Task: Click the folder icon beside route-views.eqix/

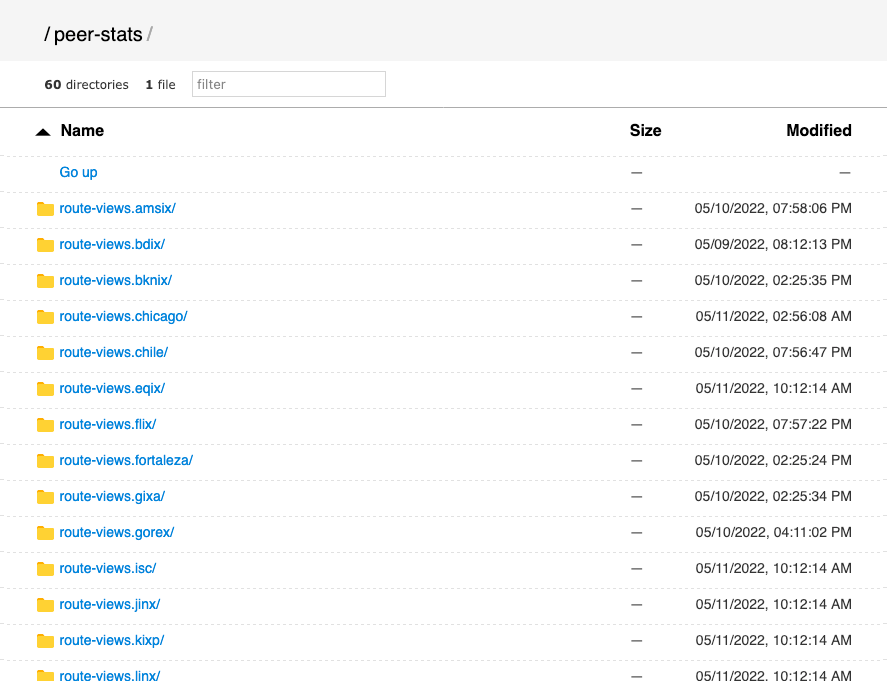Action: (x=45, y=389)
